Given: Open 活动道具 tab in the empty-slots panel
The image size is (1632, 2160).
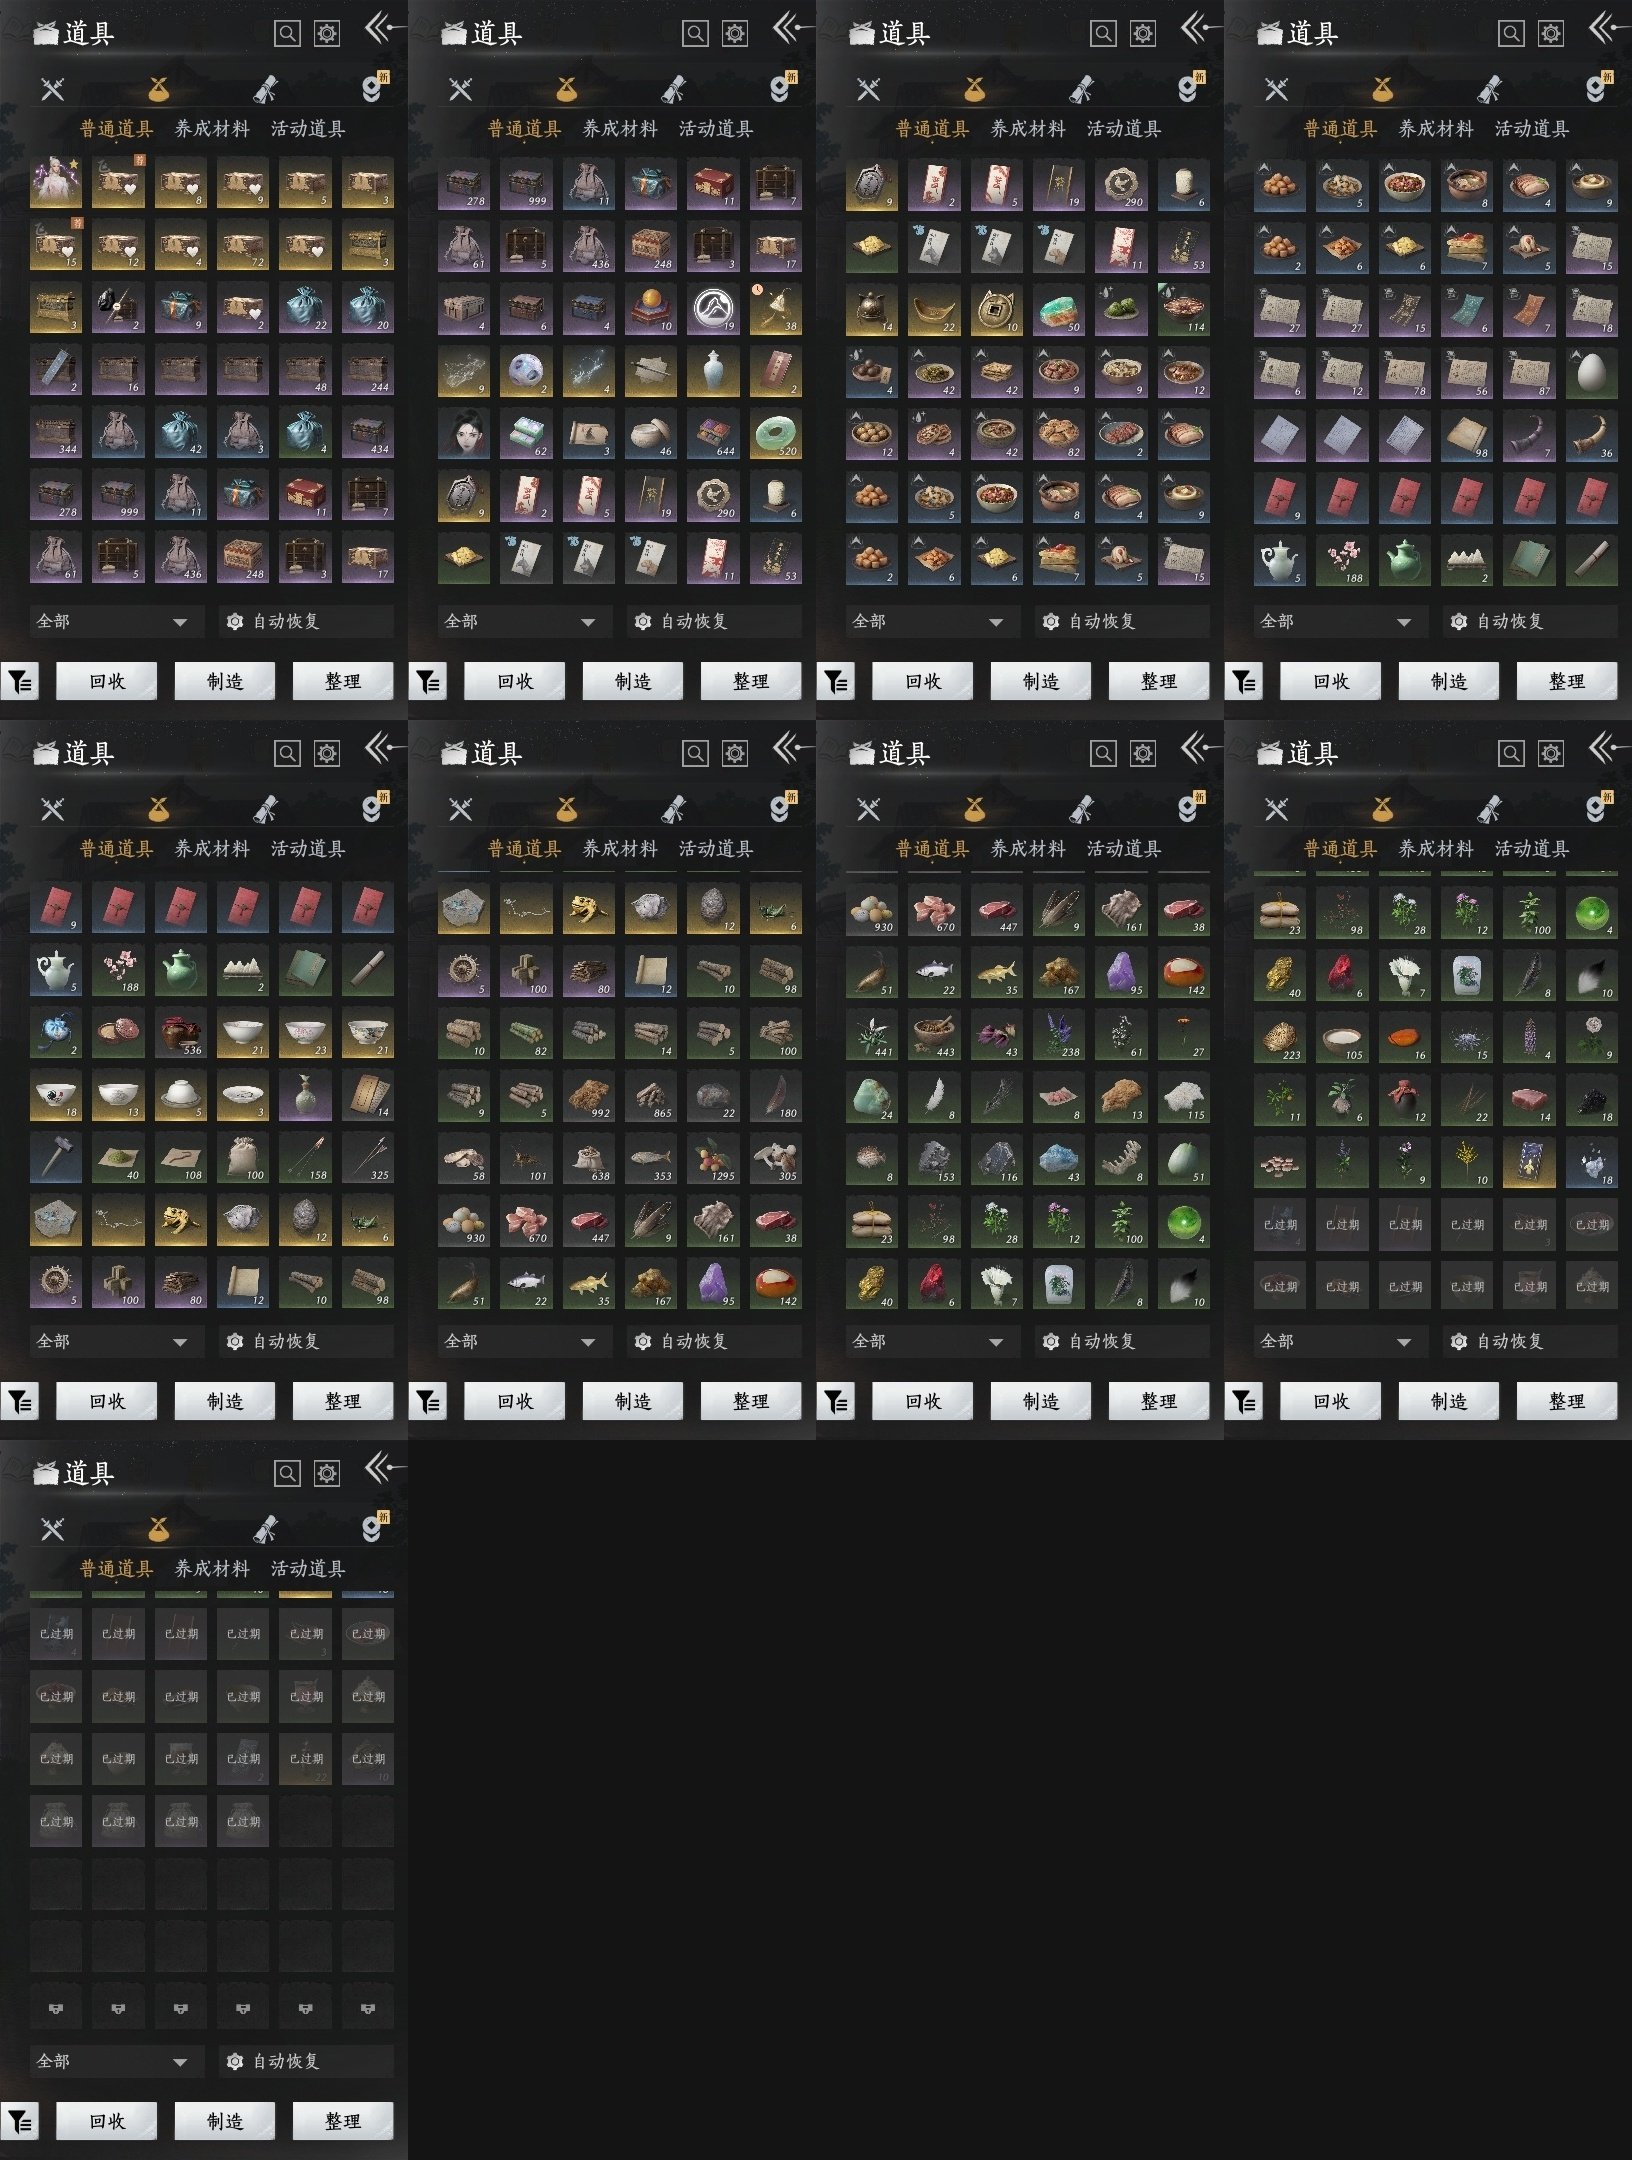Looking at the screenshot, I should pos(308,1568).
